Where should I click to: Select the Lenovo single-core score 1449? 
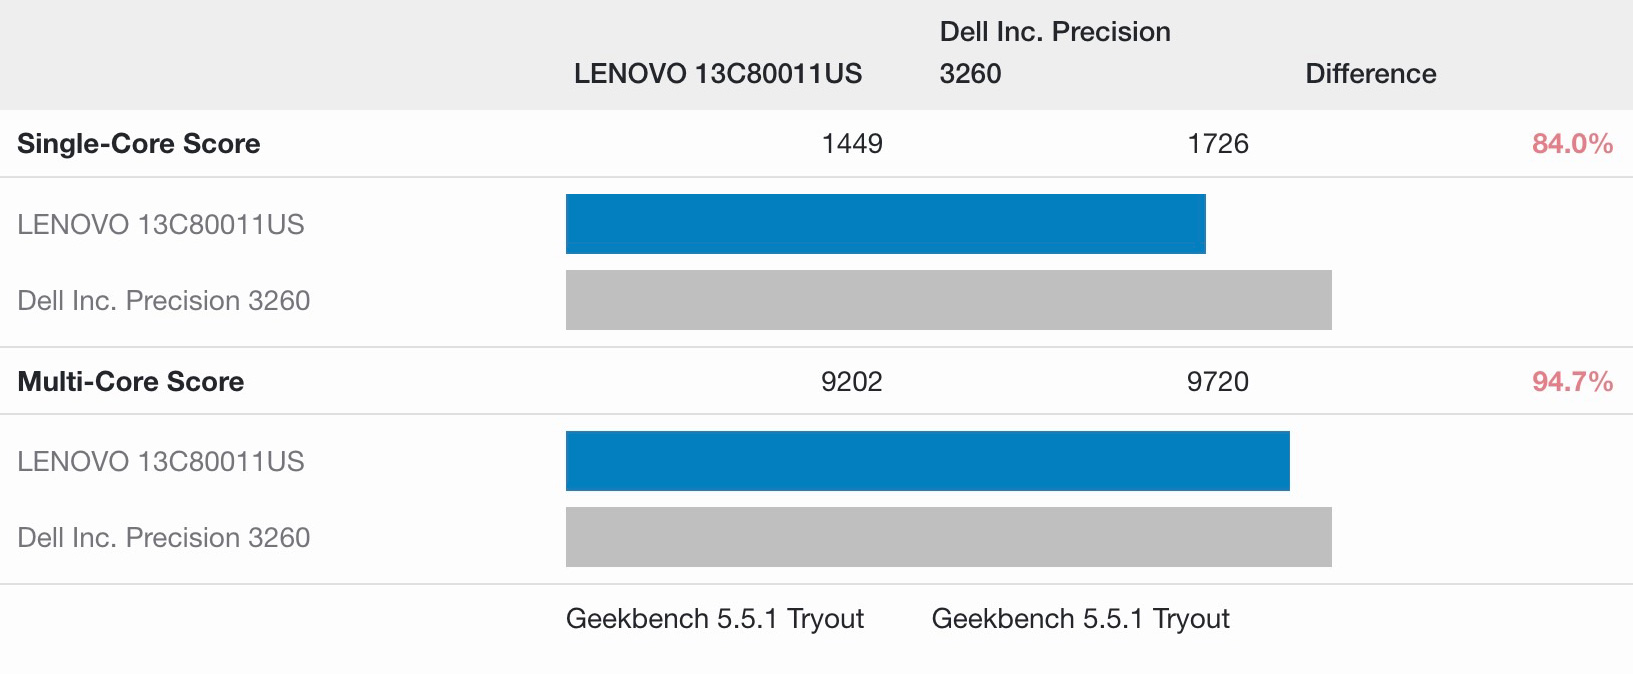tap(851, 144)
